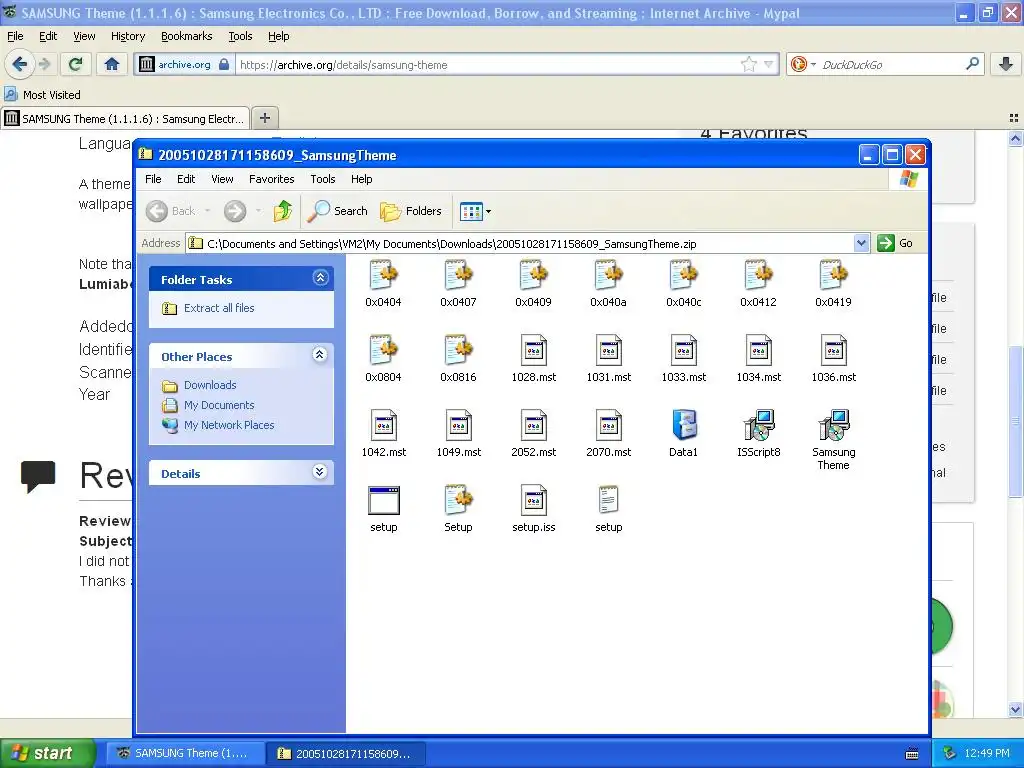Click Extract all files
This screenshot has height=768, width=1024.
pyautogui.click(x=219, y=308)
